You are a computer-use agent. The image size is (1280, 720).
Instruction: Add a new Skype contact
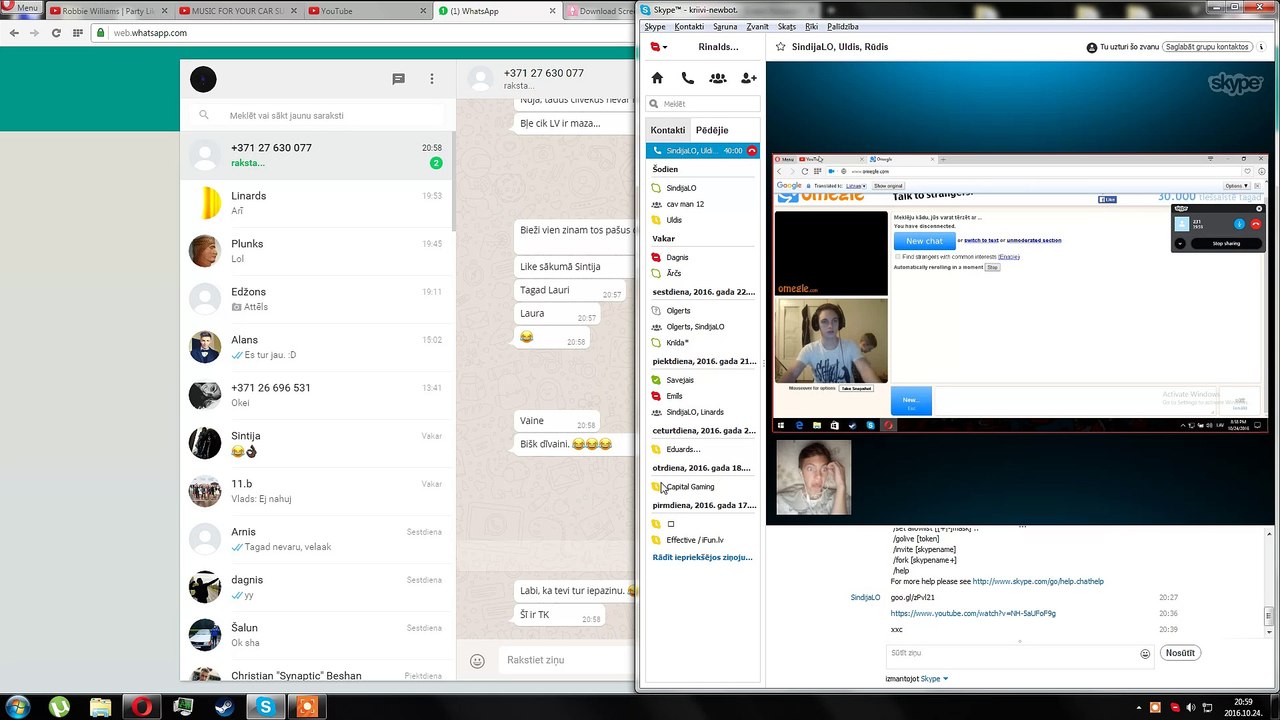(748, 78)
